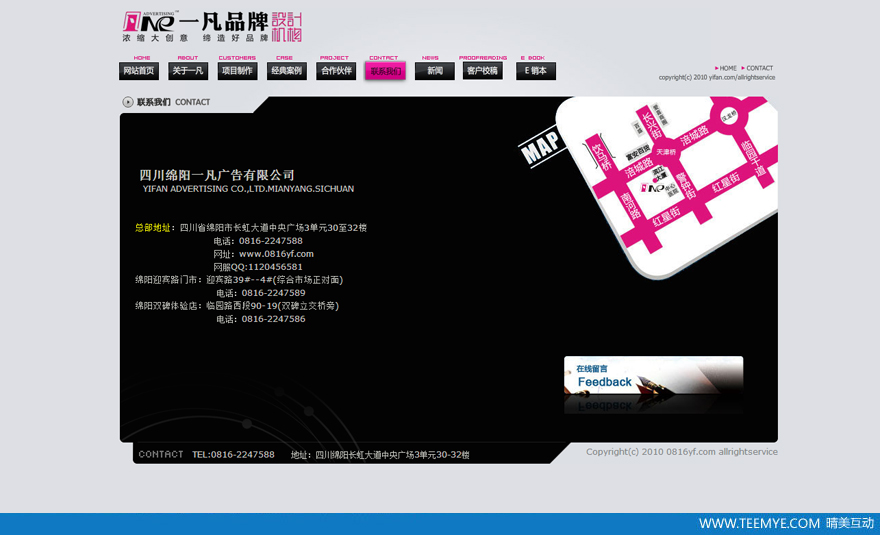This screenshot has height=535, width=880.
Task: Select the phone number 0816-2247589
Action: tap(273, 293)
